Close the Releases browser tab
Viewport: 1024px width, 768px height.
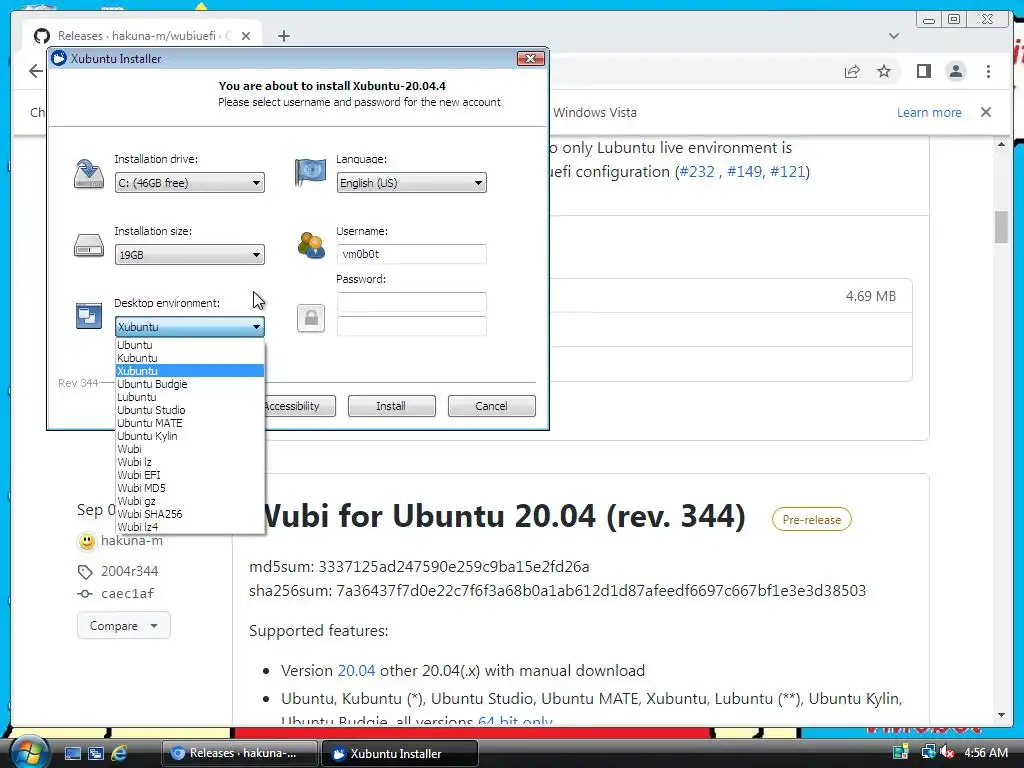[246, 36]
